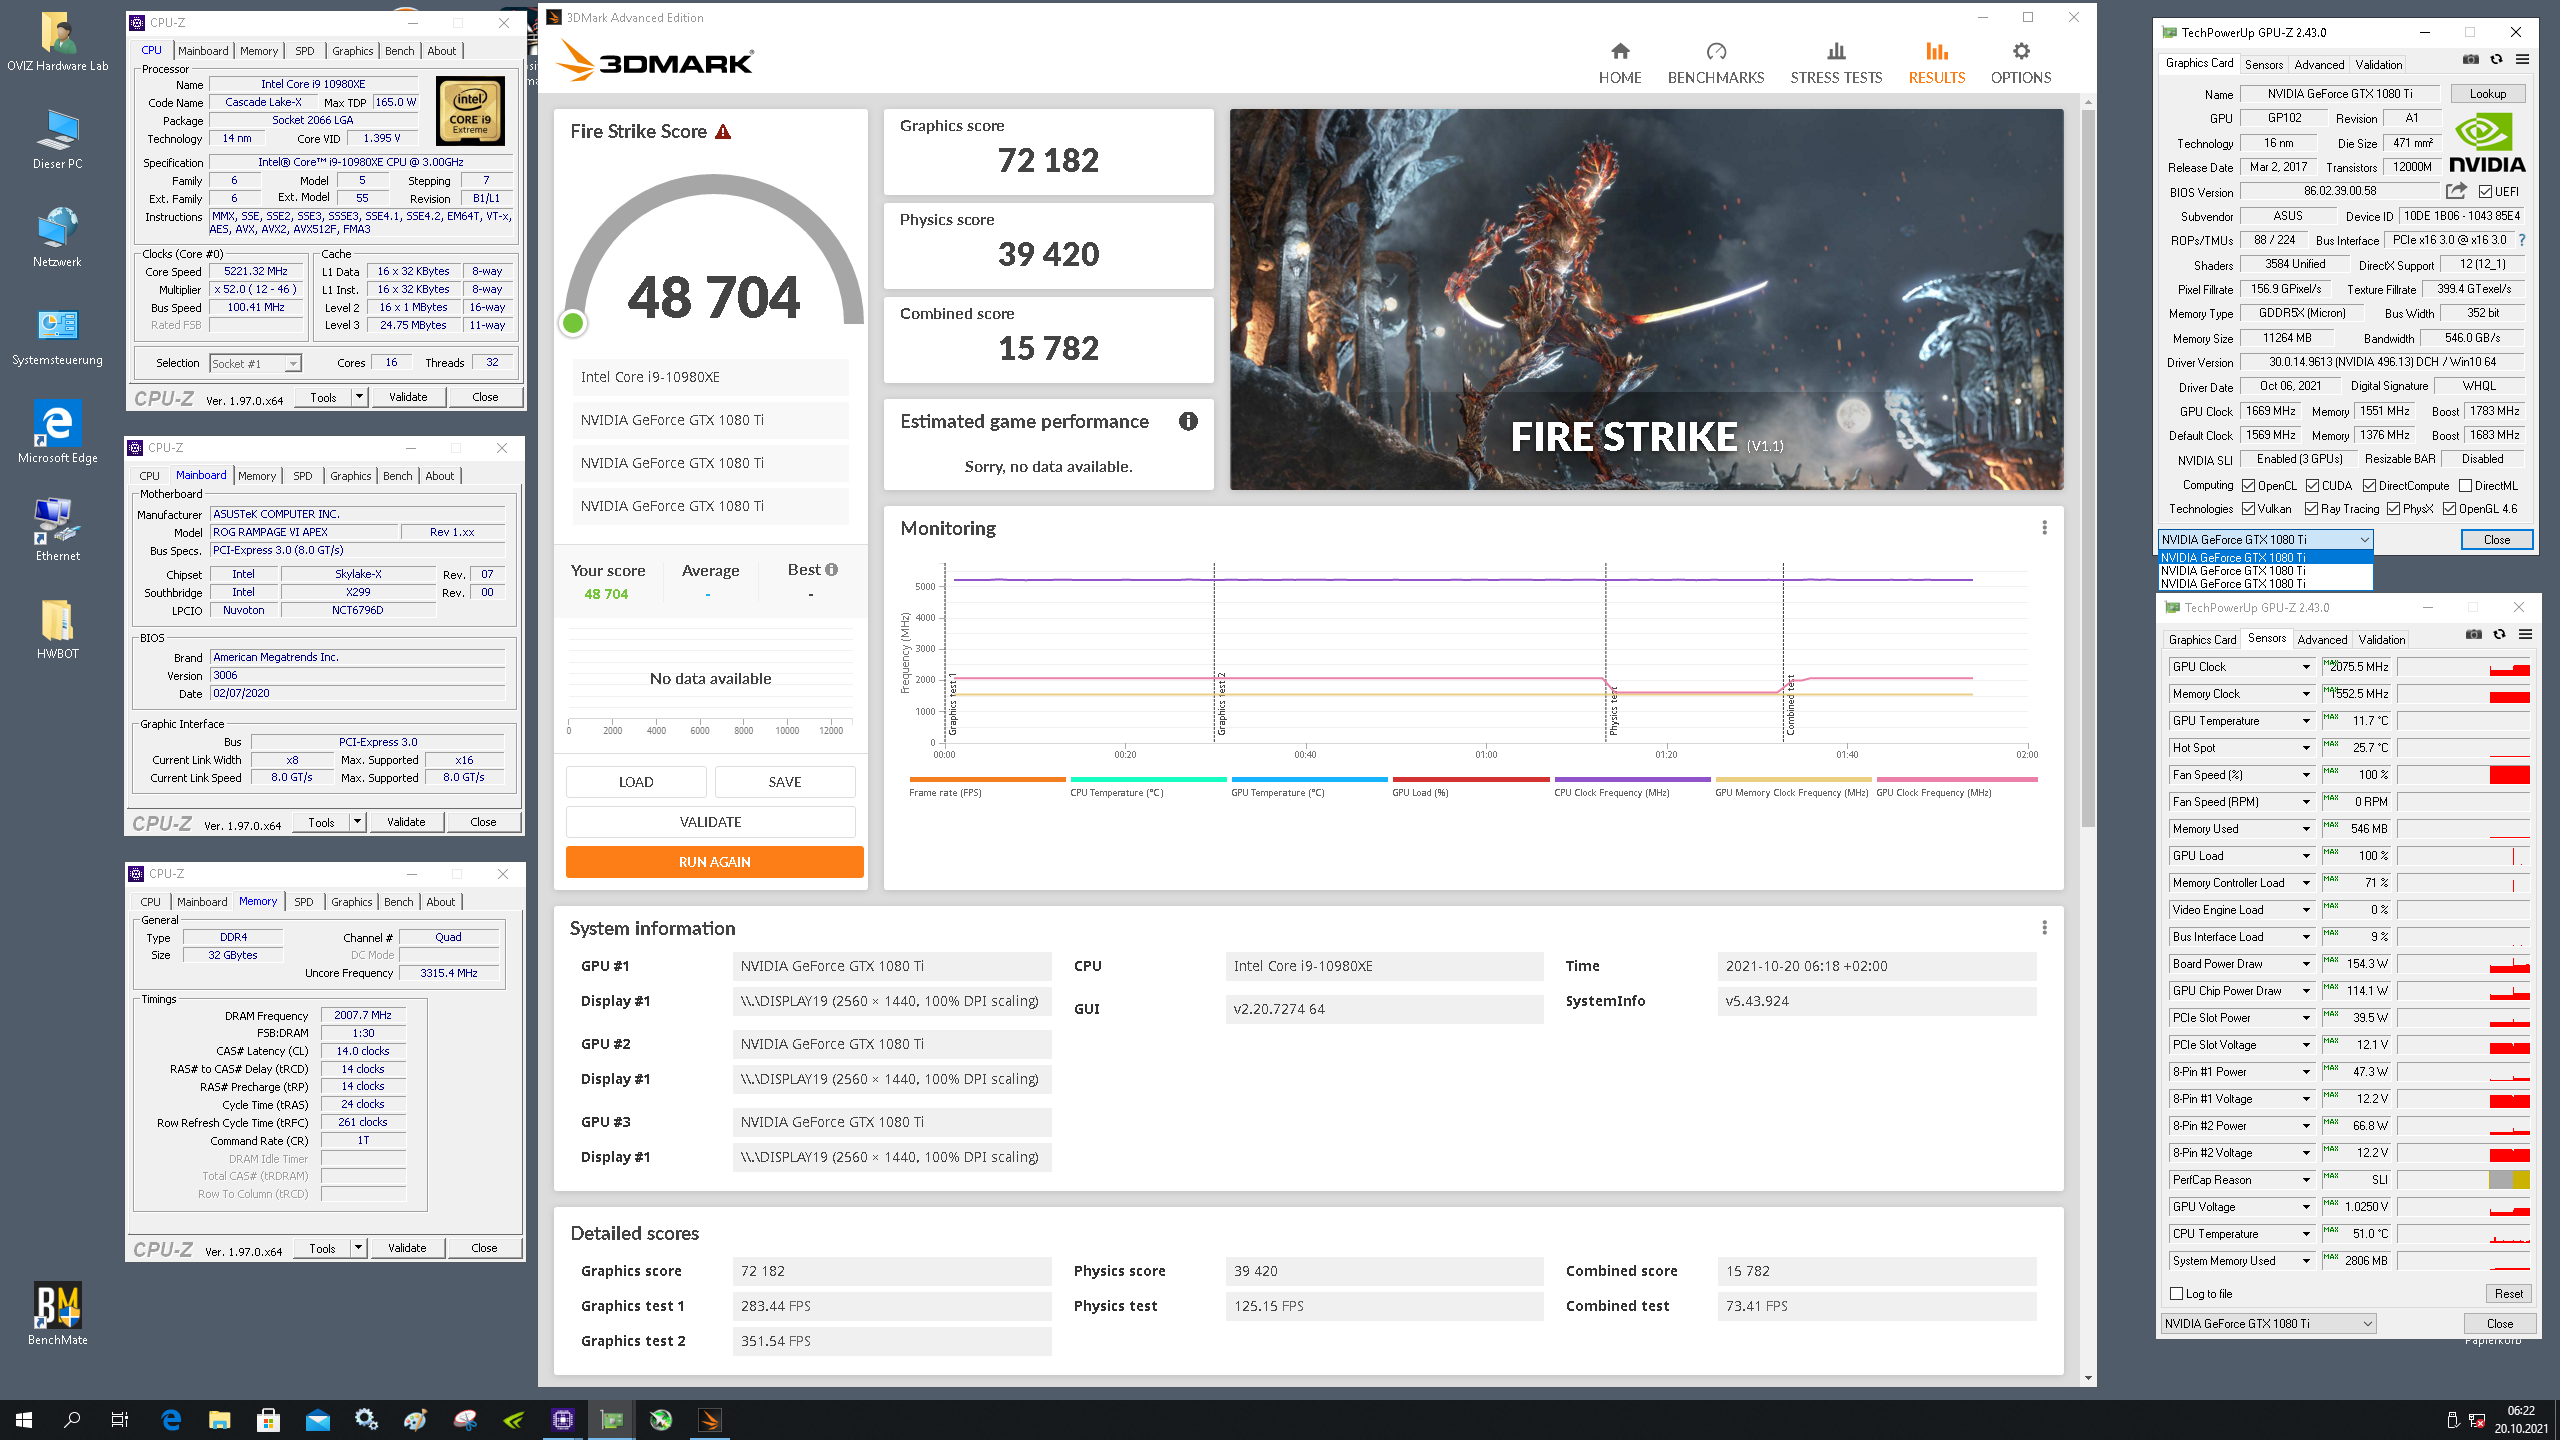Click LOAD result button
The image size is (2560, 1440).
click(636, 782)
